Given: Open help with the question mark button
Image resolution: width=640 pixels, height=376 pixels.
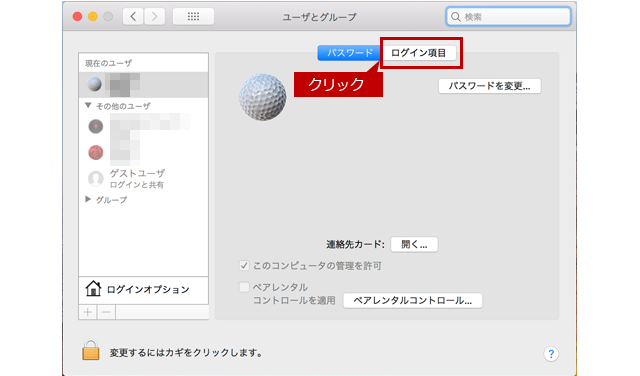Looking at the screenshot, I should point(551,354).
